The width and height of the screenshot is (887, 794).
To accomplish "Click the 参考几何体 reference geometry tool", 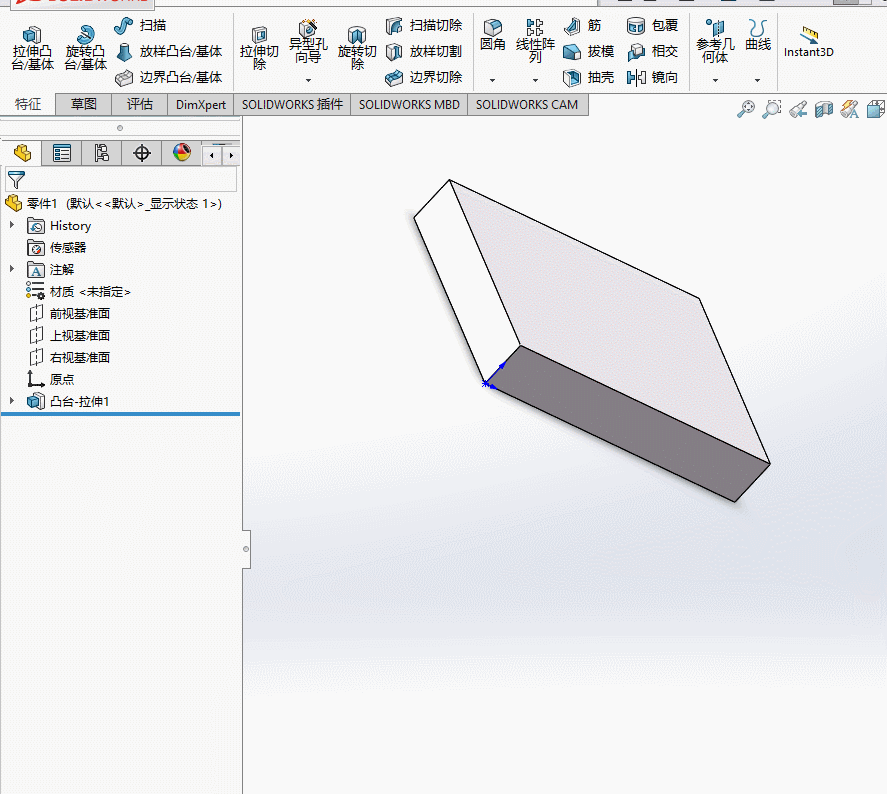I will pyautogui.click(x=715, y=41).
